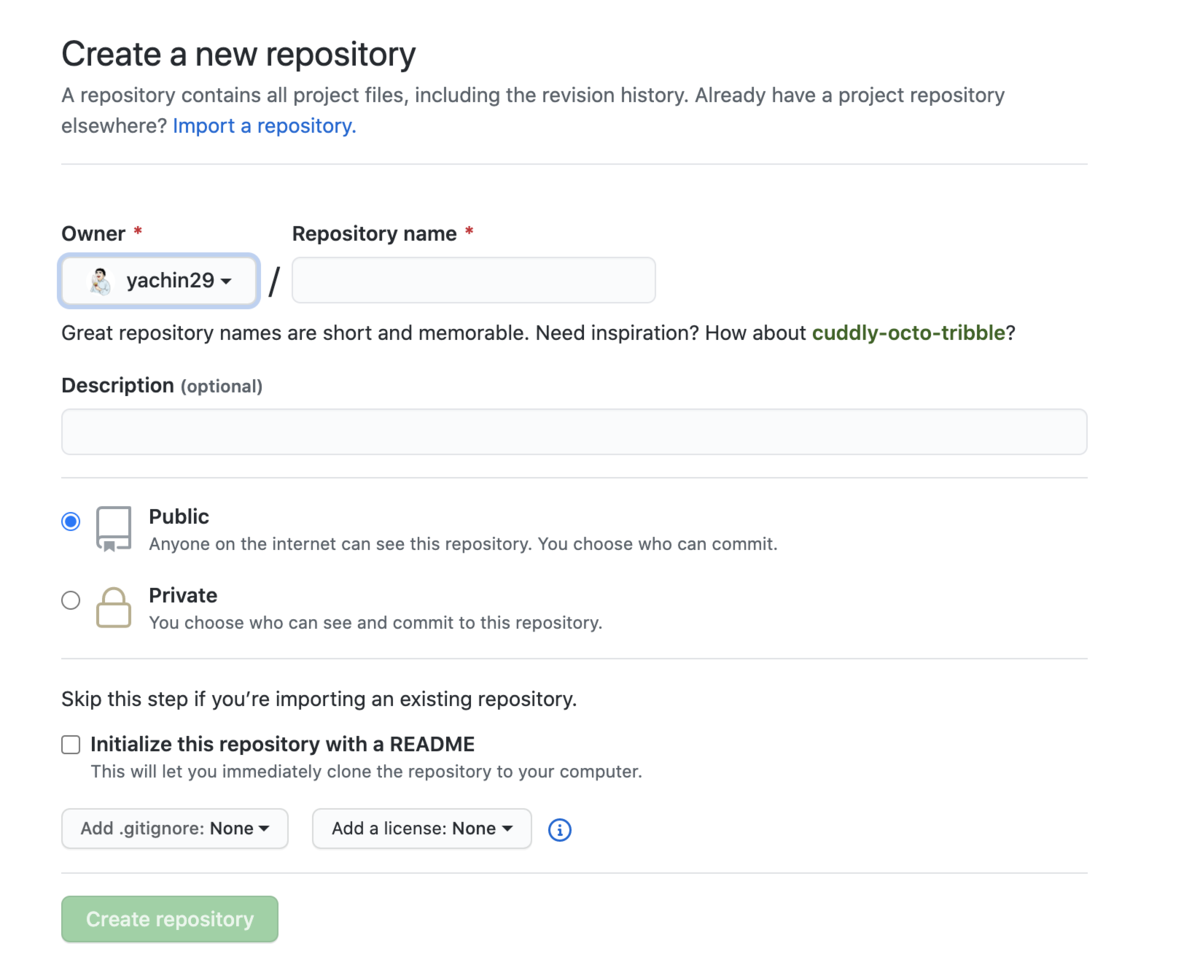Focus the Repository name text field
This screenshot has width=1200, height=973.
(473, 281)
